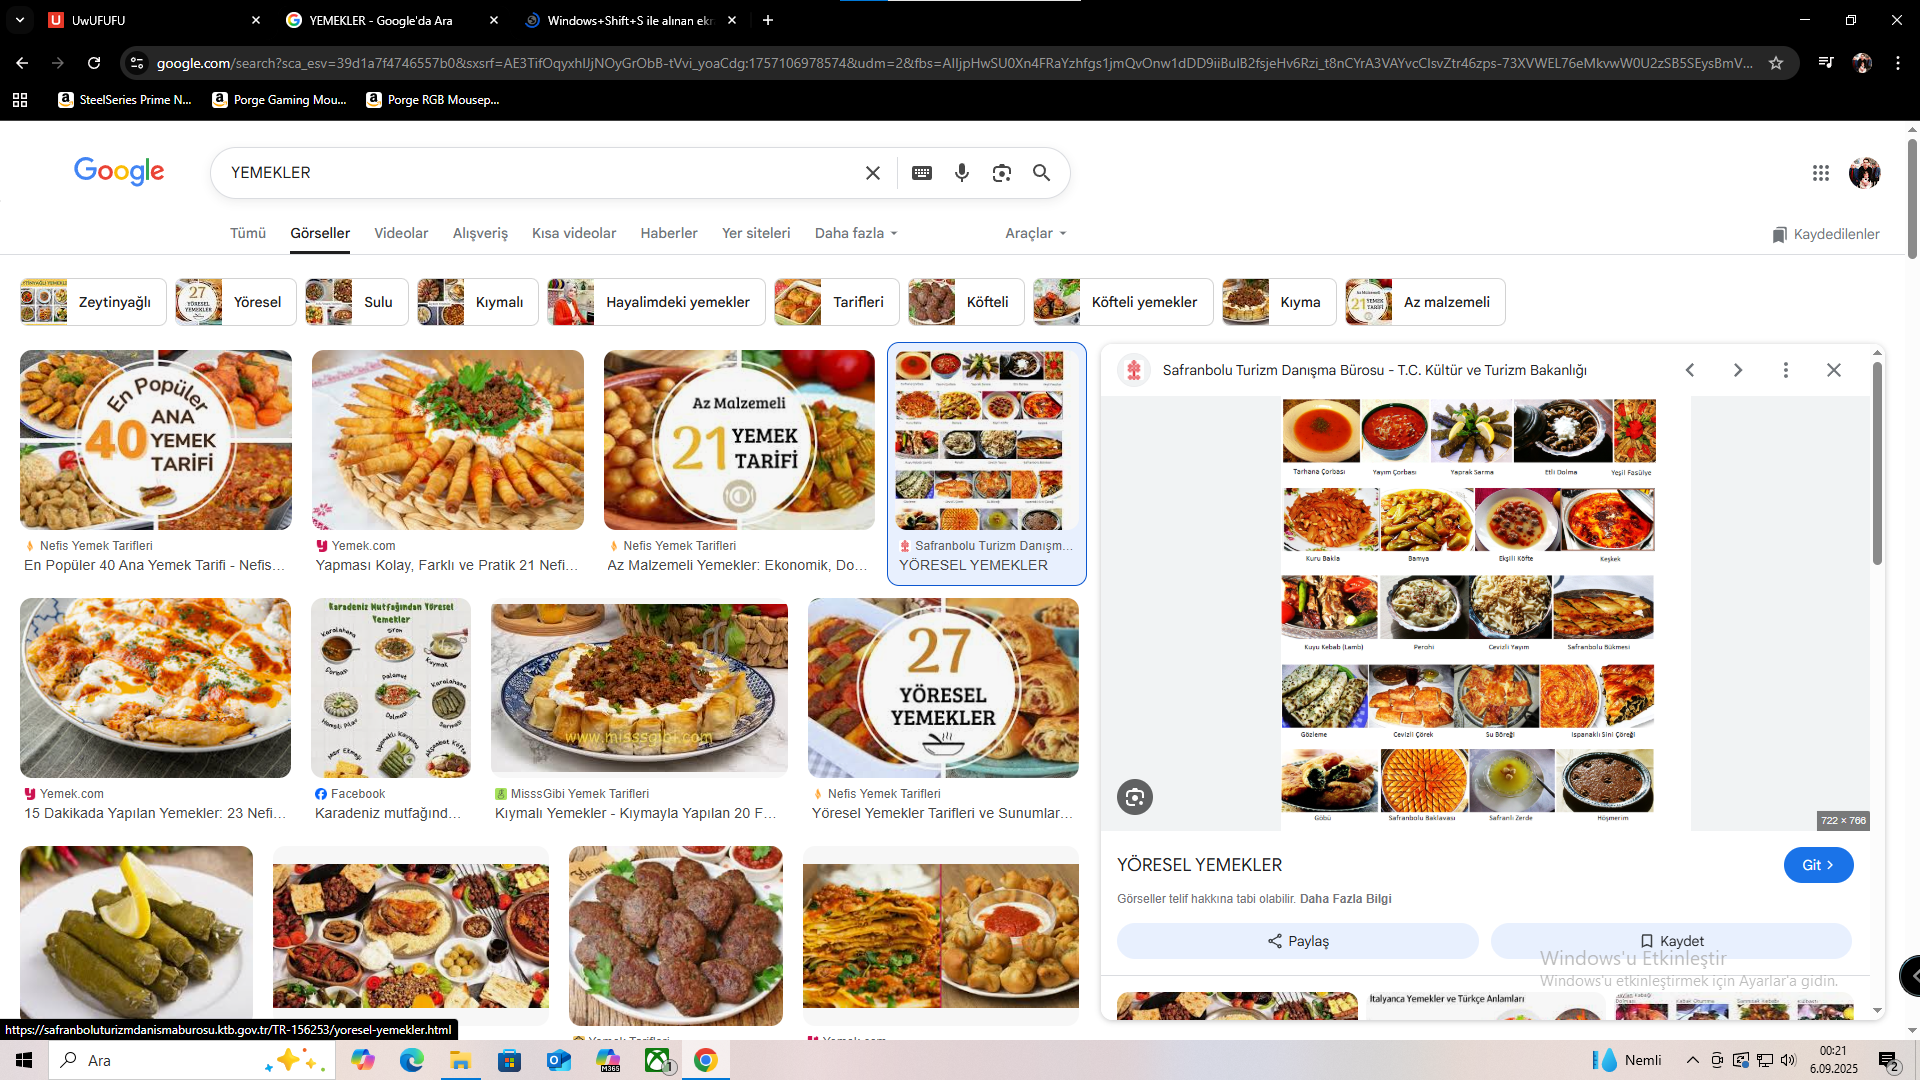
Task: Switch to the Videolar tab
Action: (401, 233)
